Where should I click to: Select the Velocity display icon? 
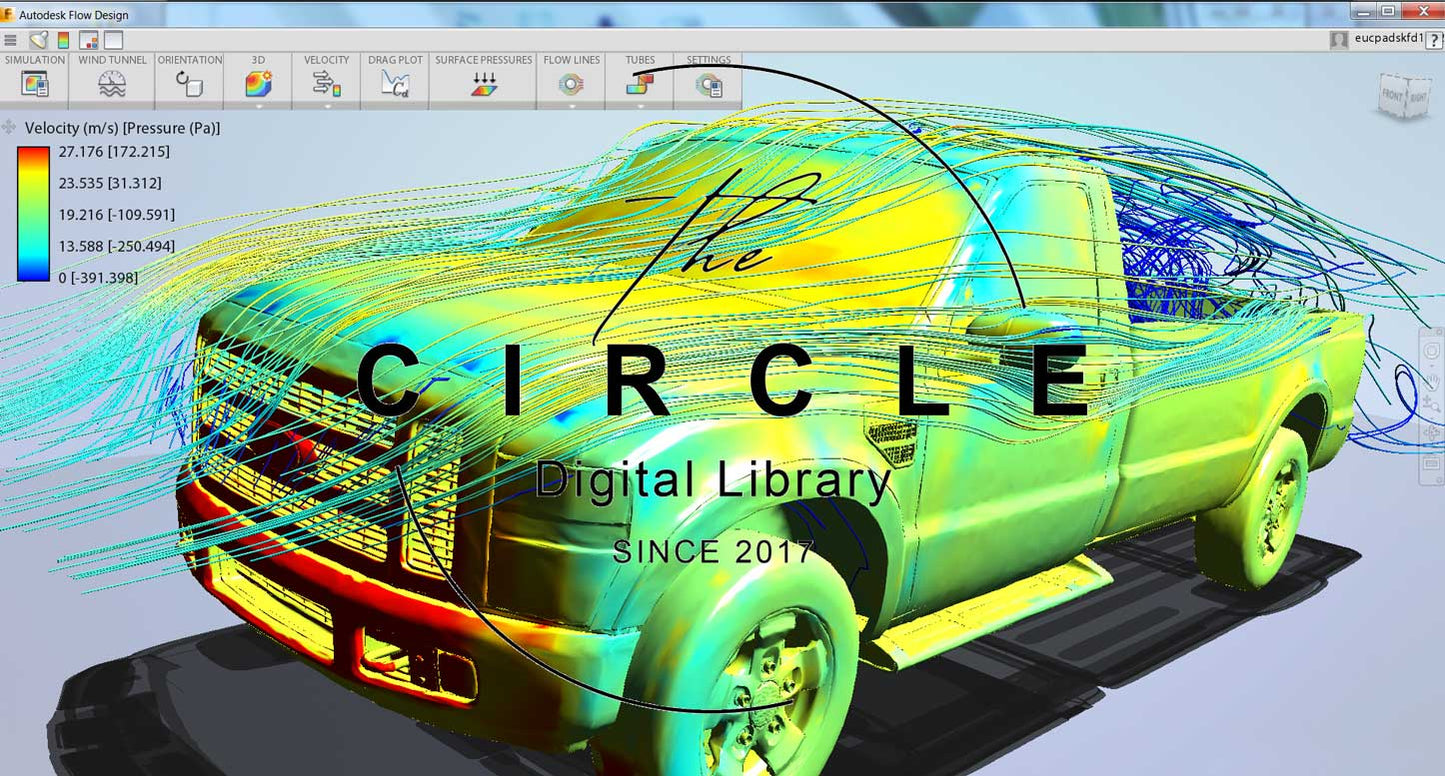pos(327,84)
